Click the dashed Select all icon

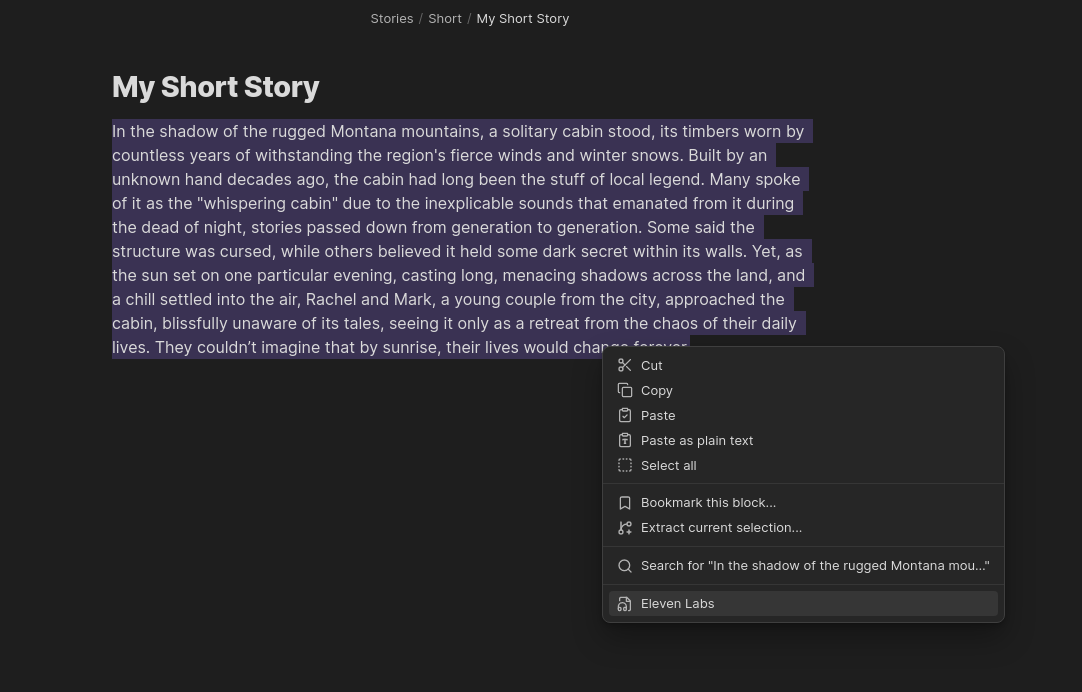click(x=624, y=466)
